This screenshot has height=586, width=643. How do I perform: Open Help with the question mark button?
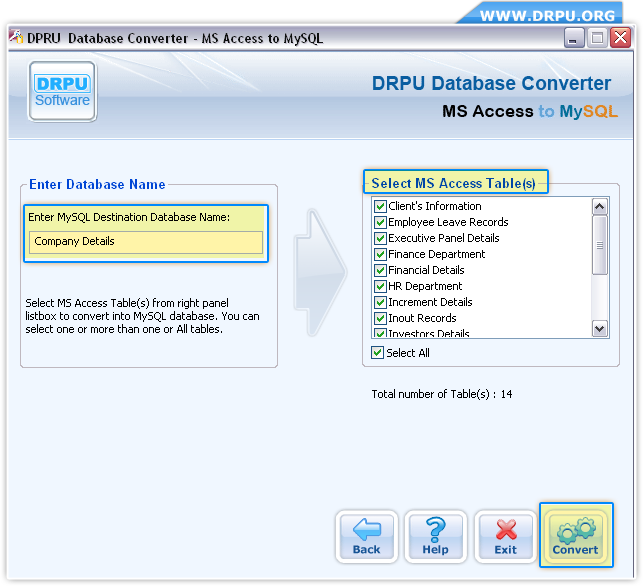click(436, 536)
